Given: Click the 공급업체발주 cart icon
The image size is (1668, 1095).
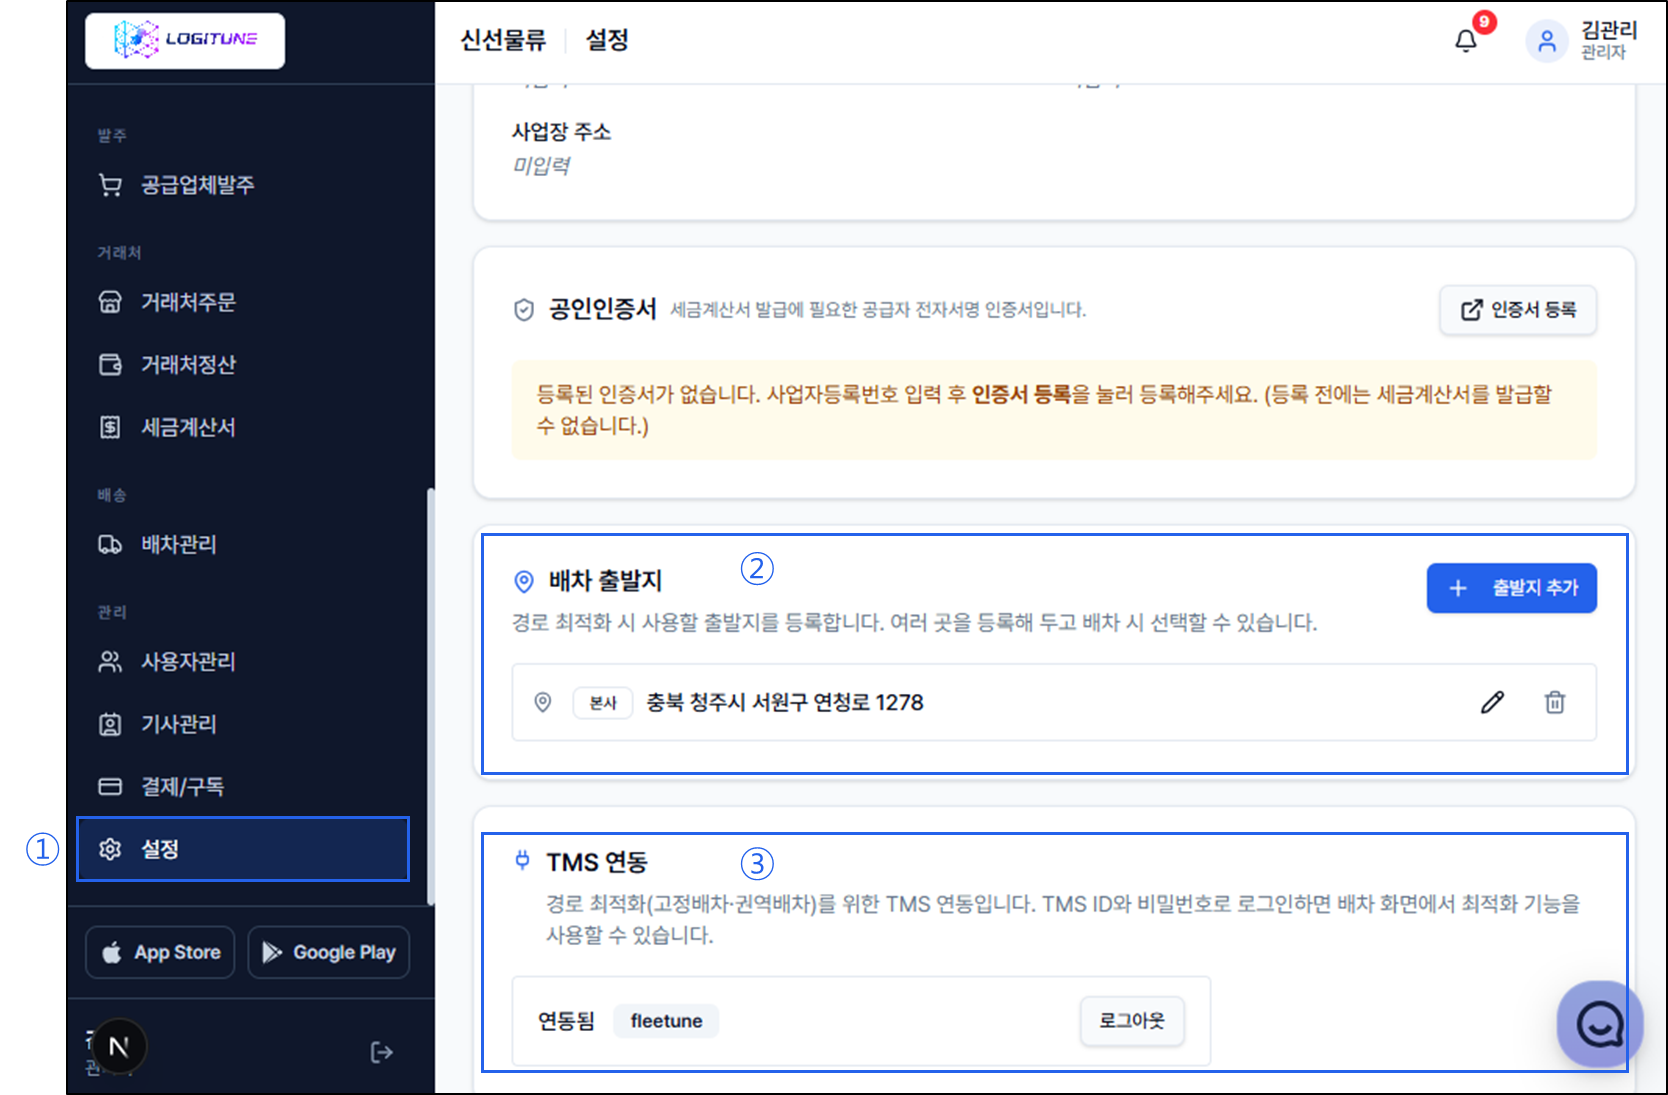Looking at the screenshot, I should [110, 185].
